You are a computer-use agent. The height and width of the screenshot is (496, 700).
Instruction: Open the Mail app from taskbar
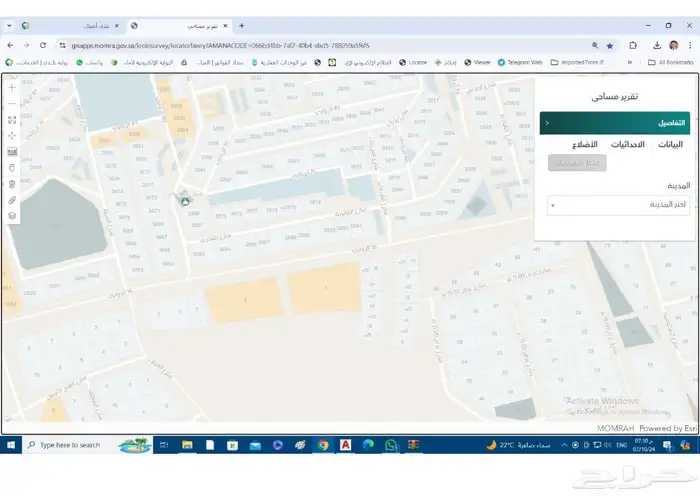coord(255,445)
